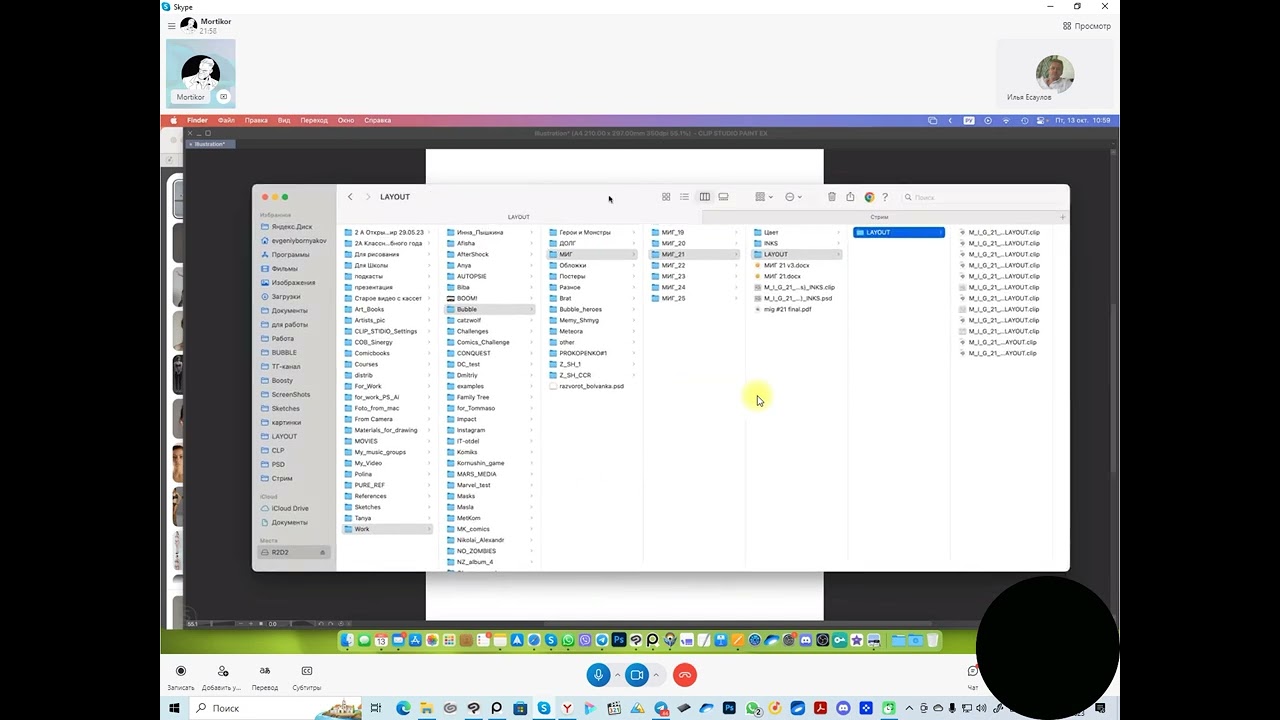The image size is (1280, 720).
Task: Select the razvorot_bolvanka.psd file
Action: [x=591, y=386]
